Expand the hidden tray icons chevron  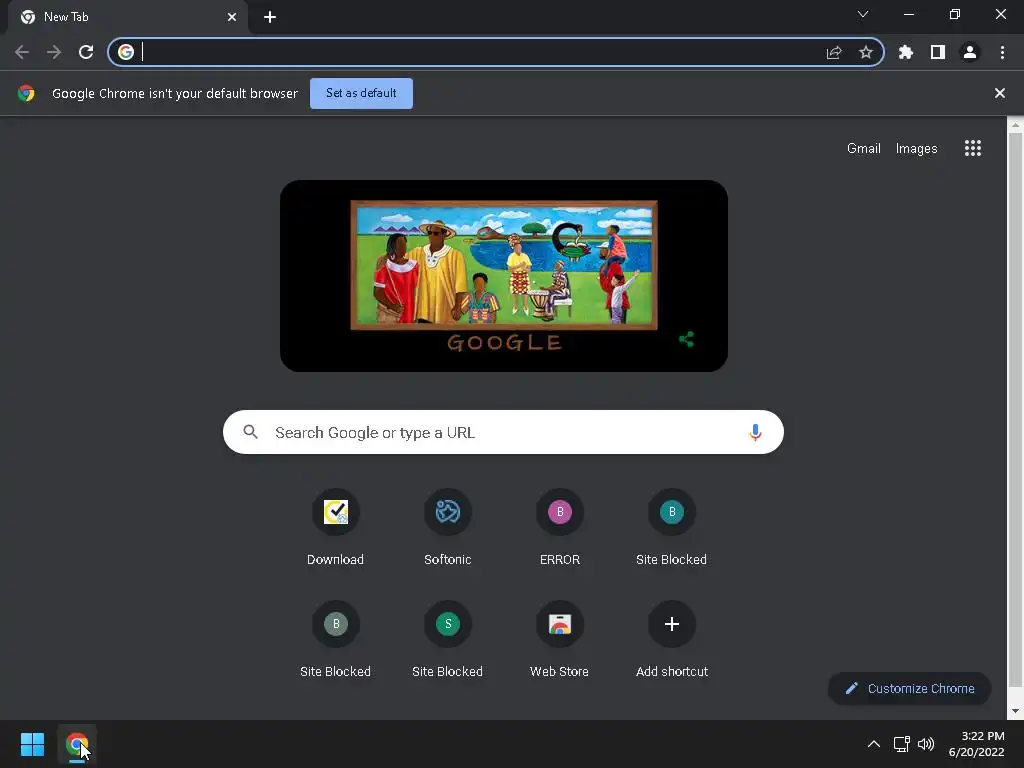(x=873, y=744)
